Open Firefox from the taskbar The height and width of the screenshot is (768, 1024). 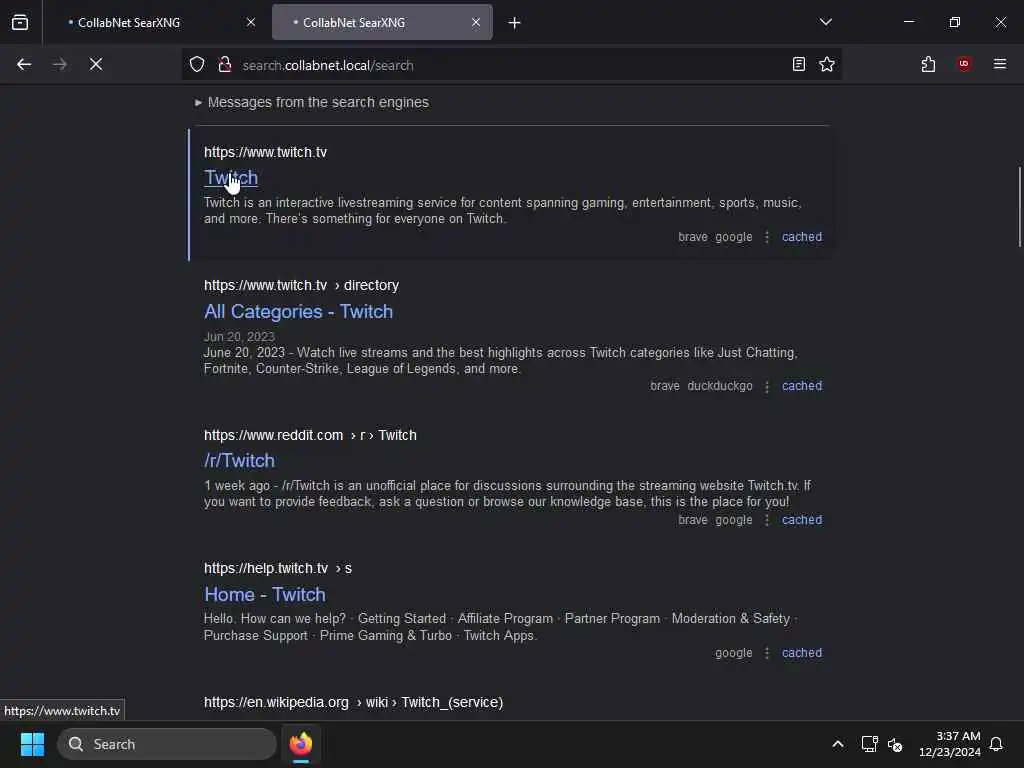pyautogui.click(x=301, y=744)
